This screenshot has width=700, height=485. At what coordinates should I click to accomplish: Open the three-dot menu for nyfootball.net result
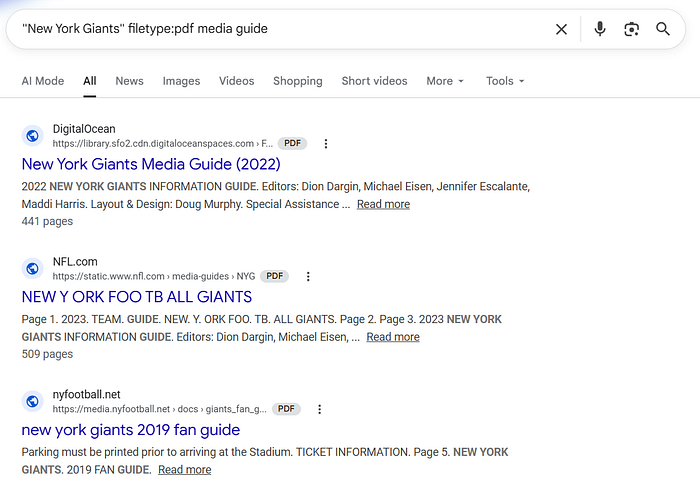coord(320,409)
